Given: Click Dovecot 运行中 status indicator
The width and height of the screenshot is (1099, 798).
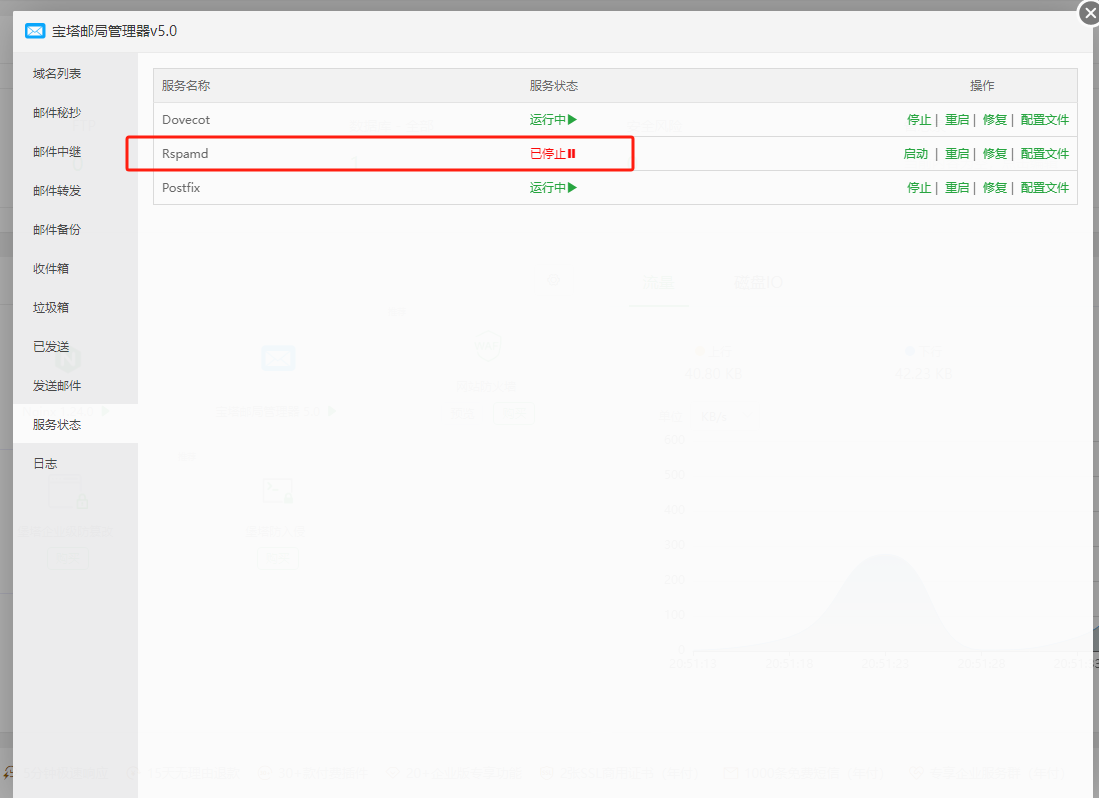Looking at the screenshot, I should 553,120.
